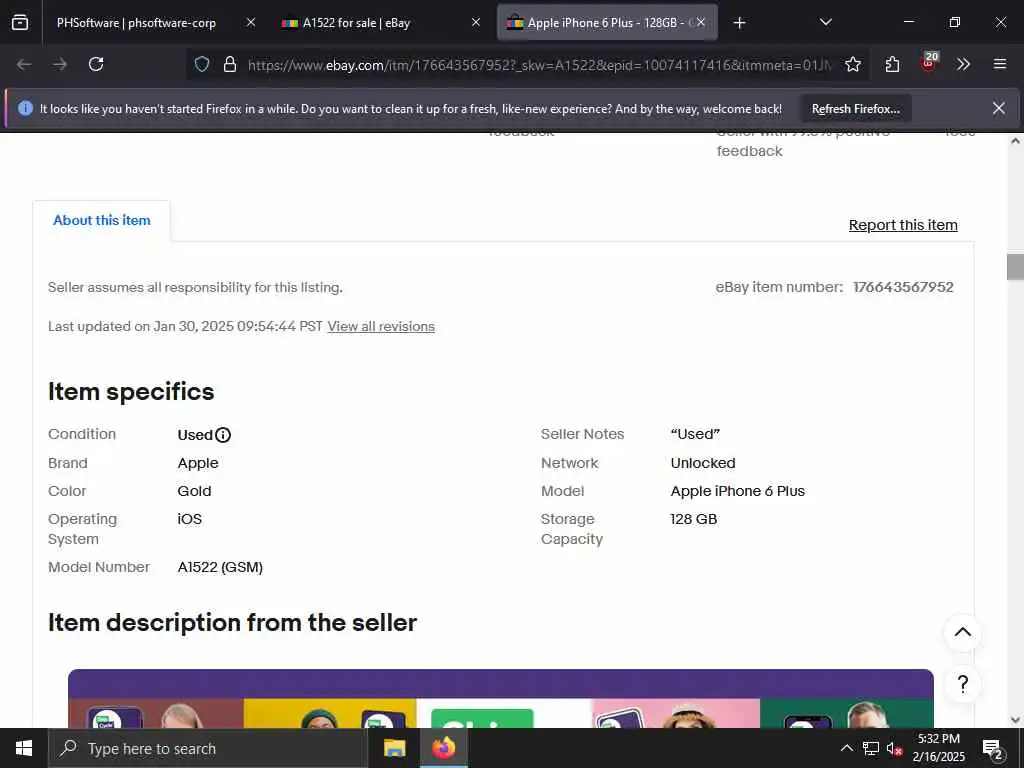The height and width of the screenshot is (768, 1024).
Task: Show more tools overflow chevrons
Action: (x=963, y=64)
